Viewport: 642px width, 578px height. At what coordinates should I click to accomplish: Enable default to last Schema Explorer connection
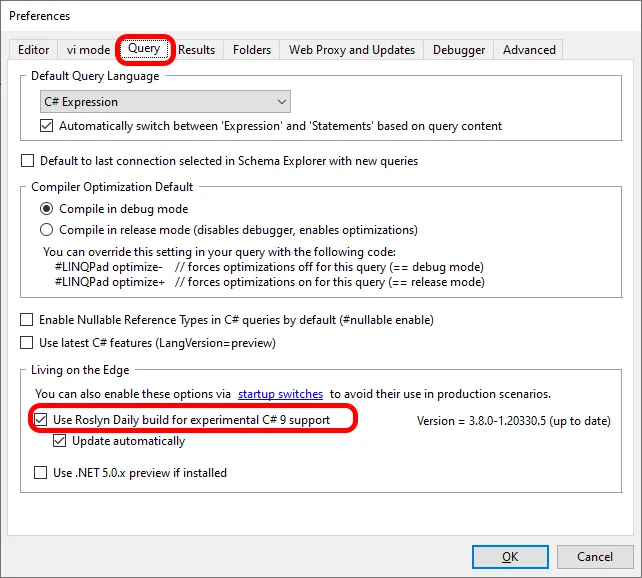tap(27, 161)
